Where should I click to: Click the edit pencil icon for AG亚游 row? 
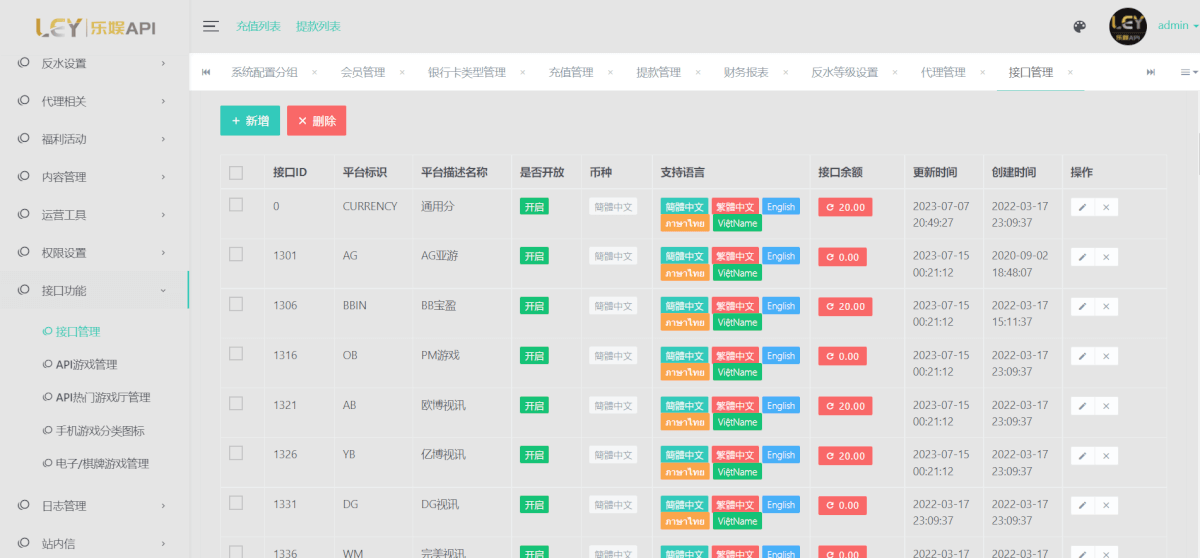(x=1081, y=257)
